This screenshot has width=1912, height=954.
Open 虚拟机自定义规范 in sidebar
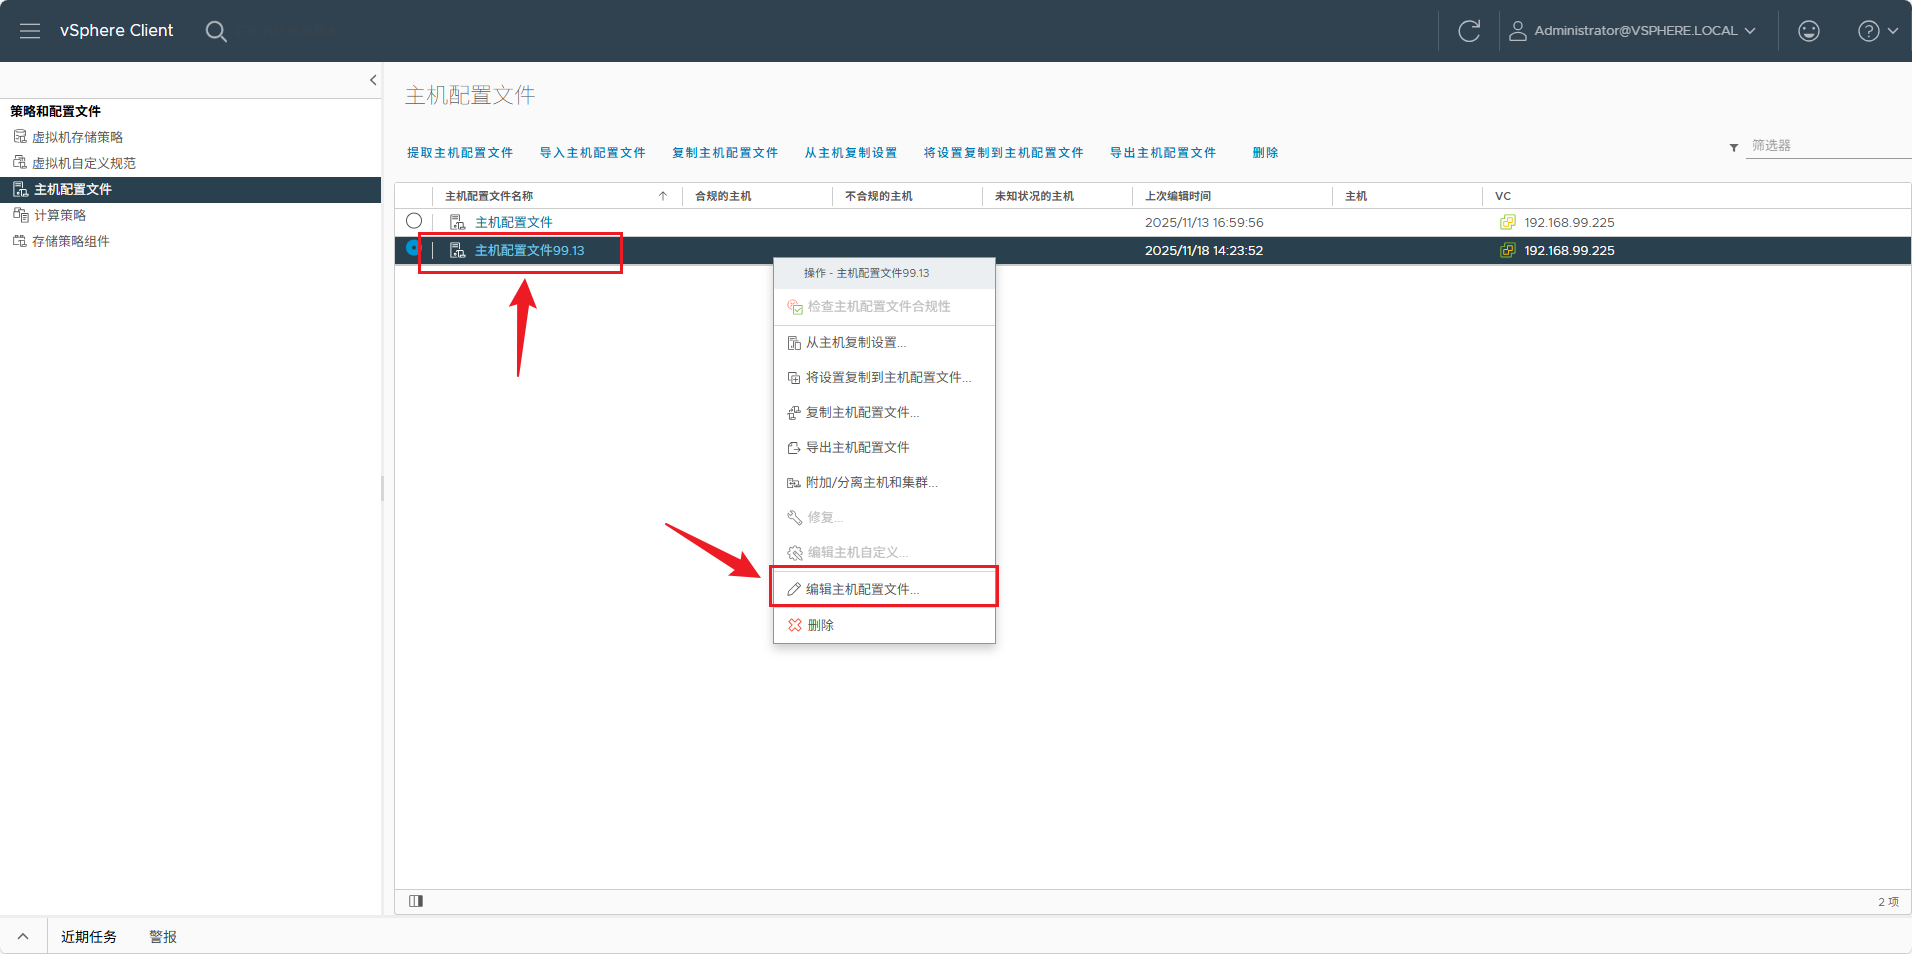pos(84,163)
